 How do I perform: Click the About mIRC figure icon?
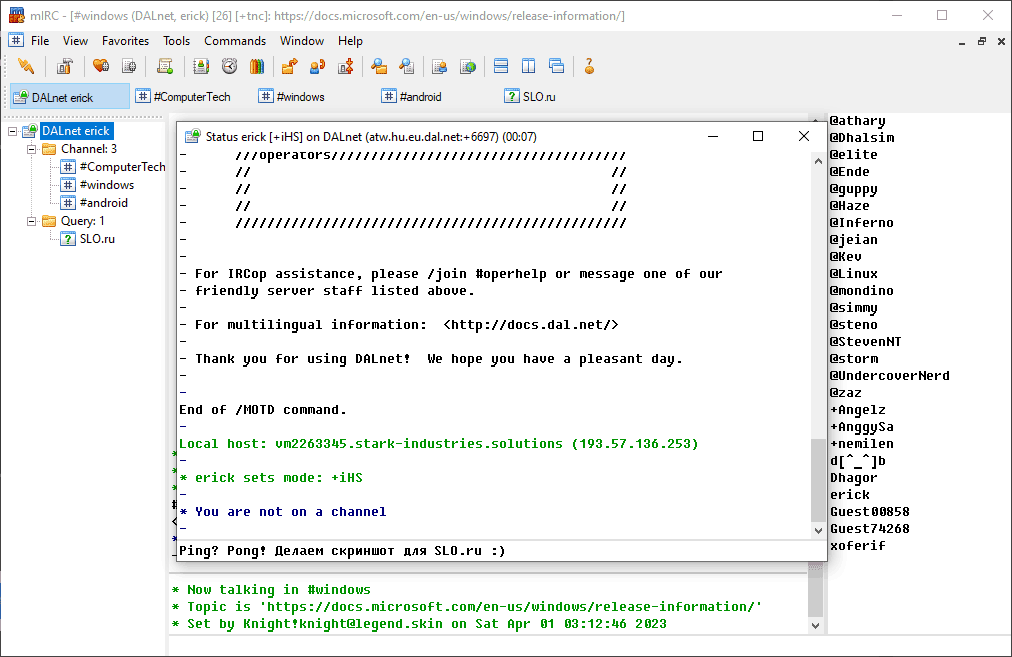[589, 66]
